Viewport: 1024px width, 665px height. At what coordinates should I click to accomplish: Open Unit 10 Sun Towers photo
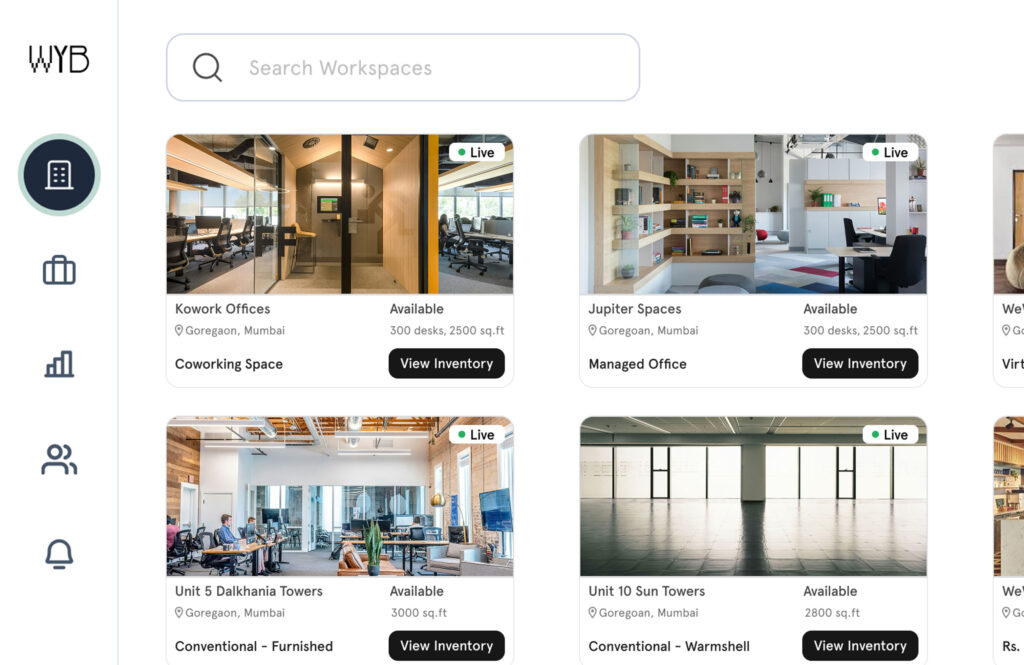coord(753,496)
